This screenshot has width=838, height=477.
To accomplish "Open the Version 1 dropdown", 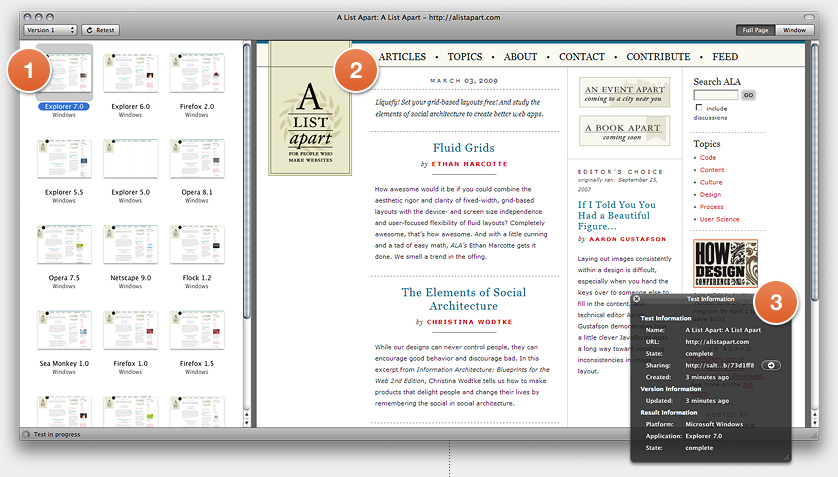I will (x=50, y=30).
